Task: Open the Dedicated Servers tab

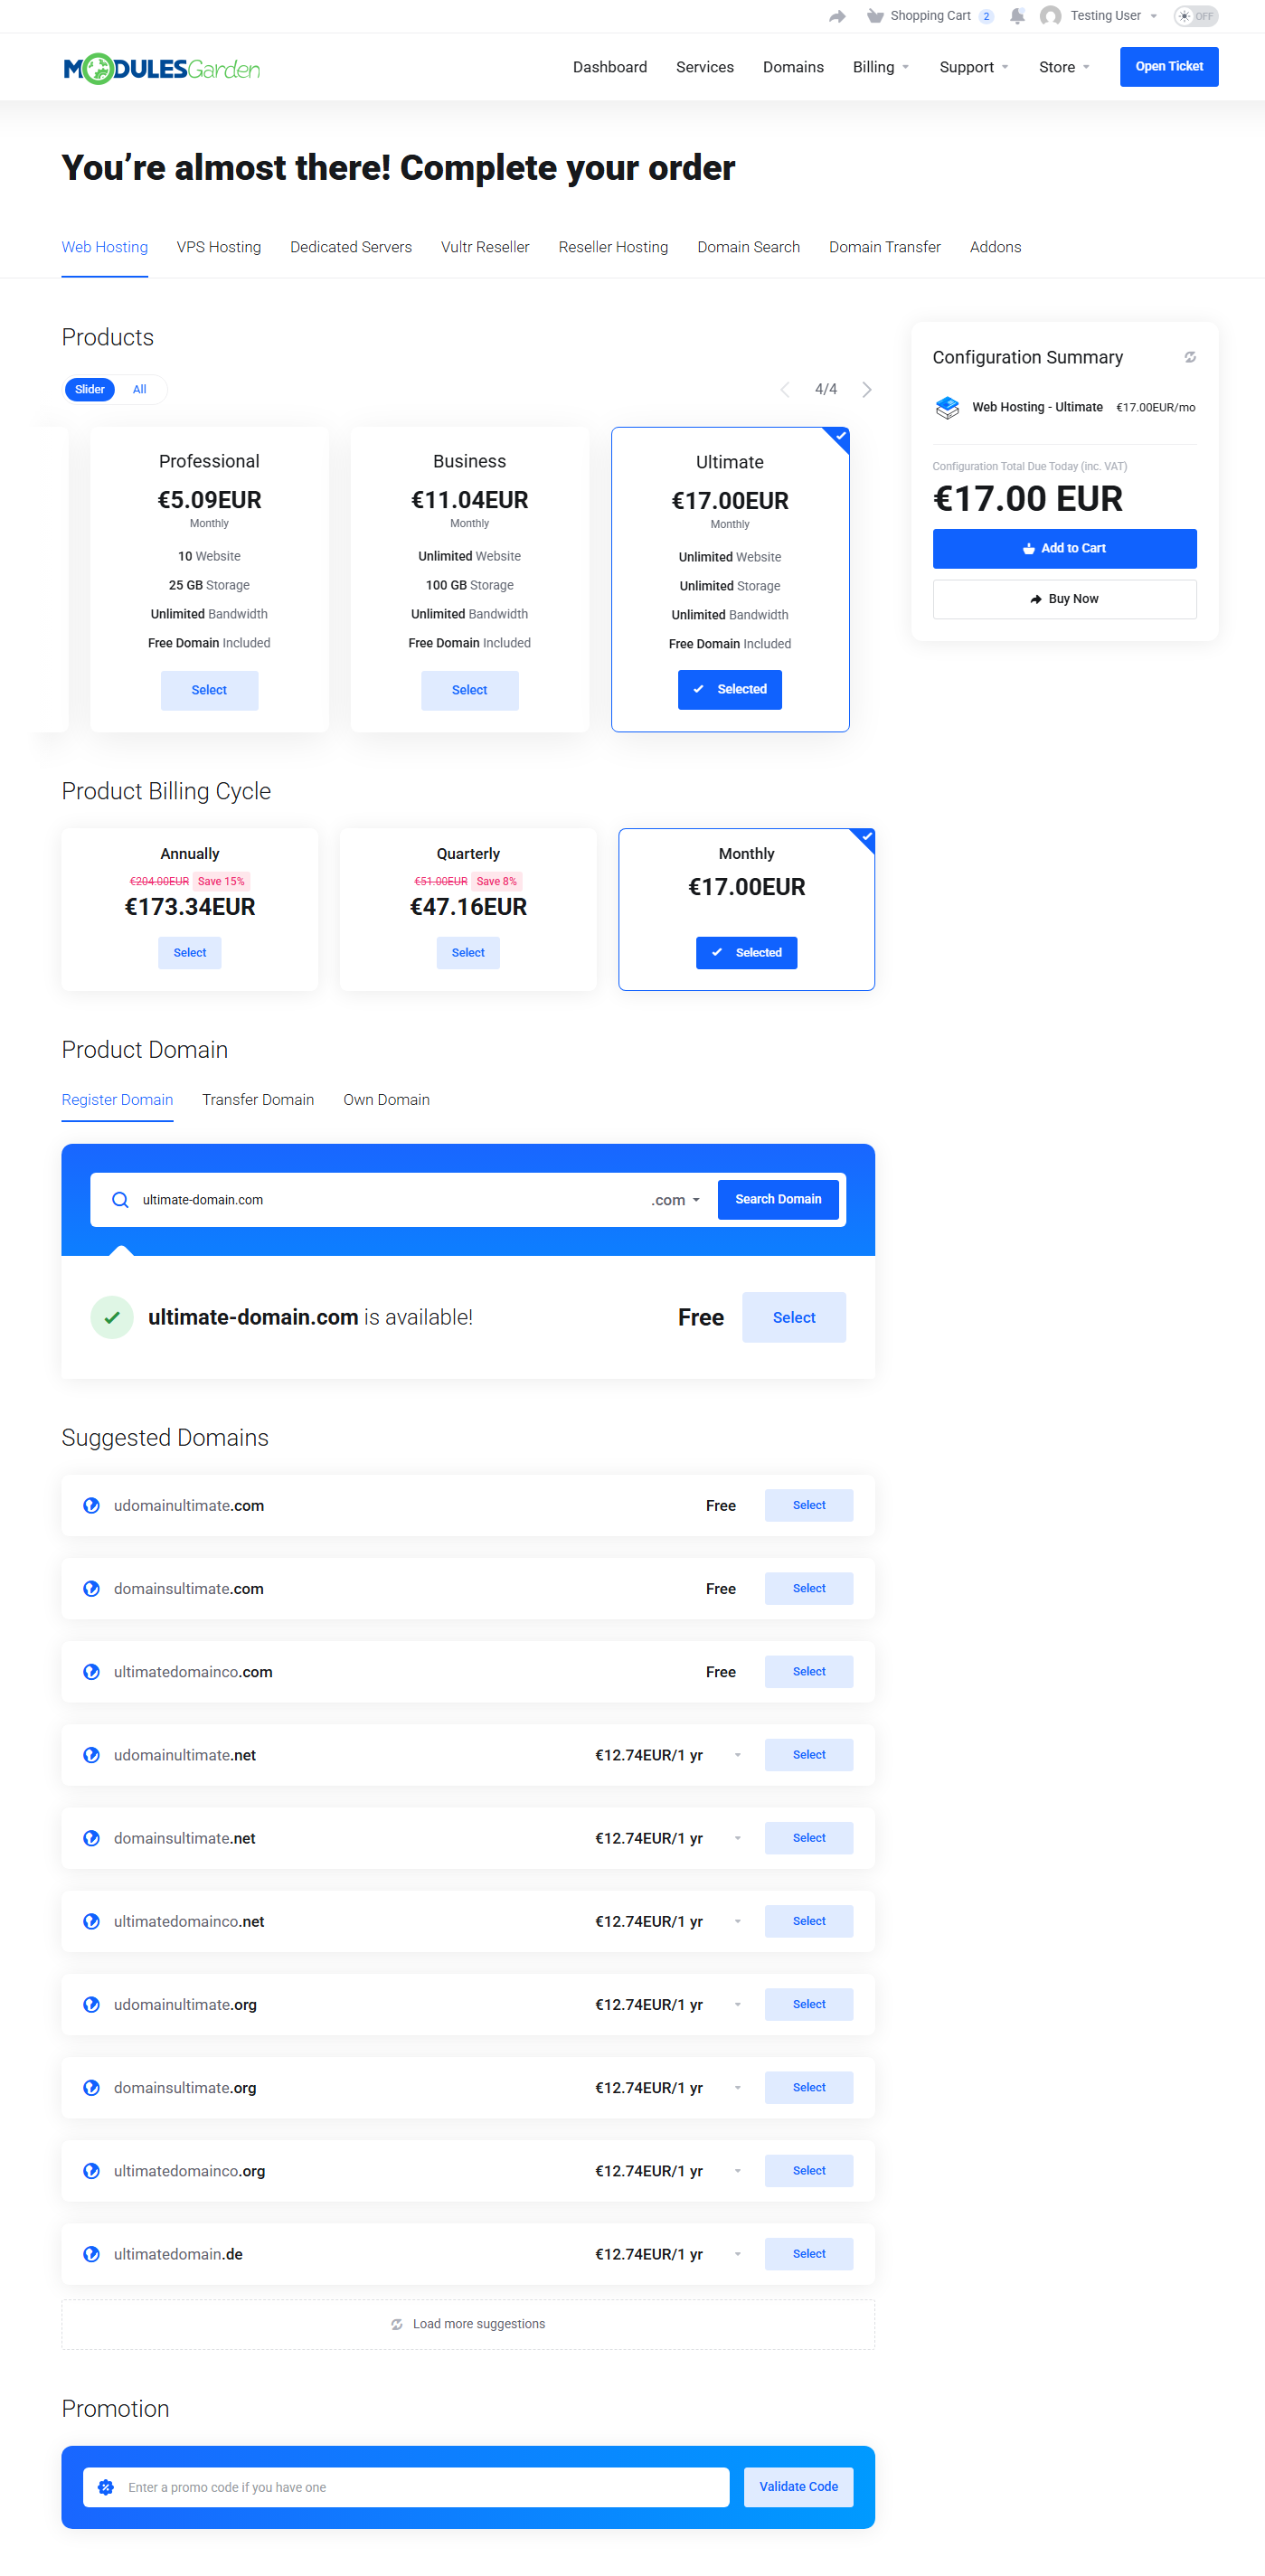Action: point(351,247)
